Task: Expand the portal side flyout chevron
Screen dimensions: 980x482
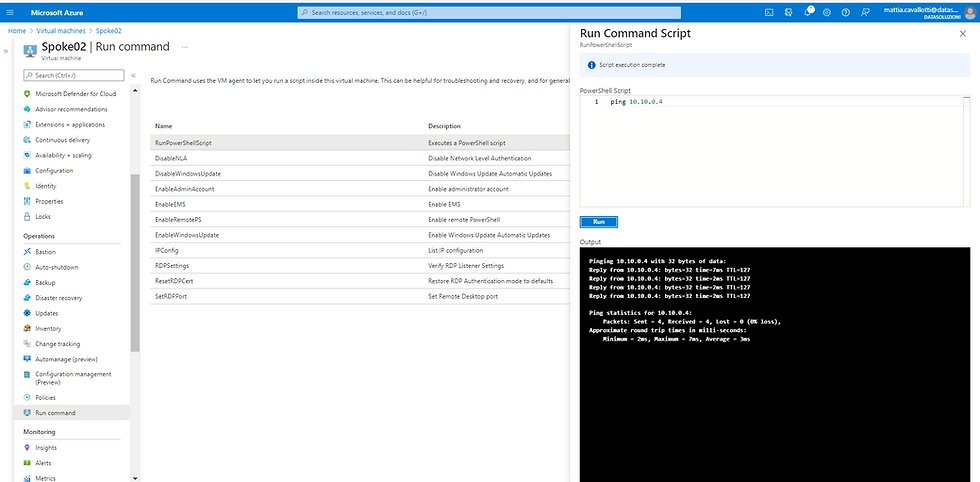Action: 6,51
